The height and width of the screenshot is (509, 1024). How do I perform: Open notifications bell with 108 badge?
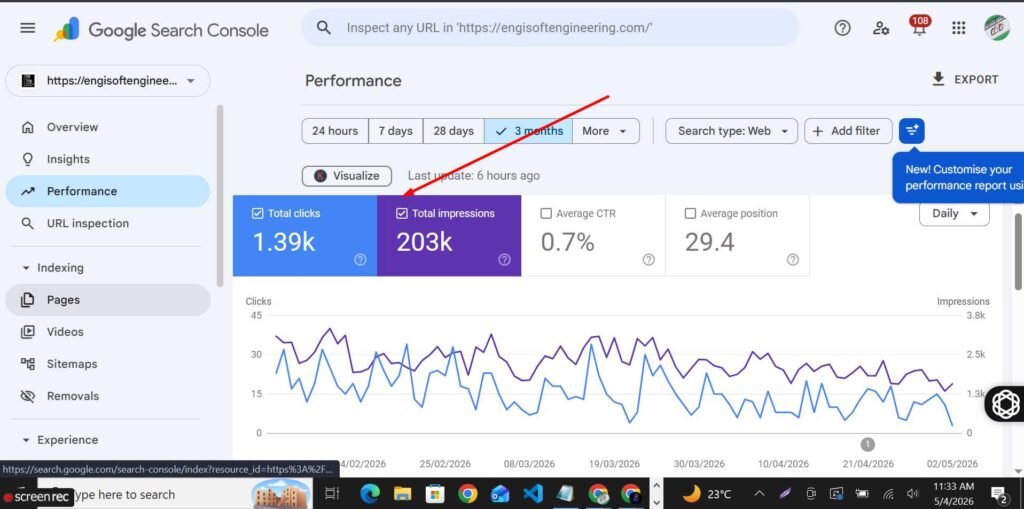click(919, 26)
